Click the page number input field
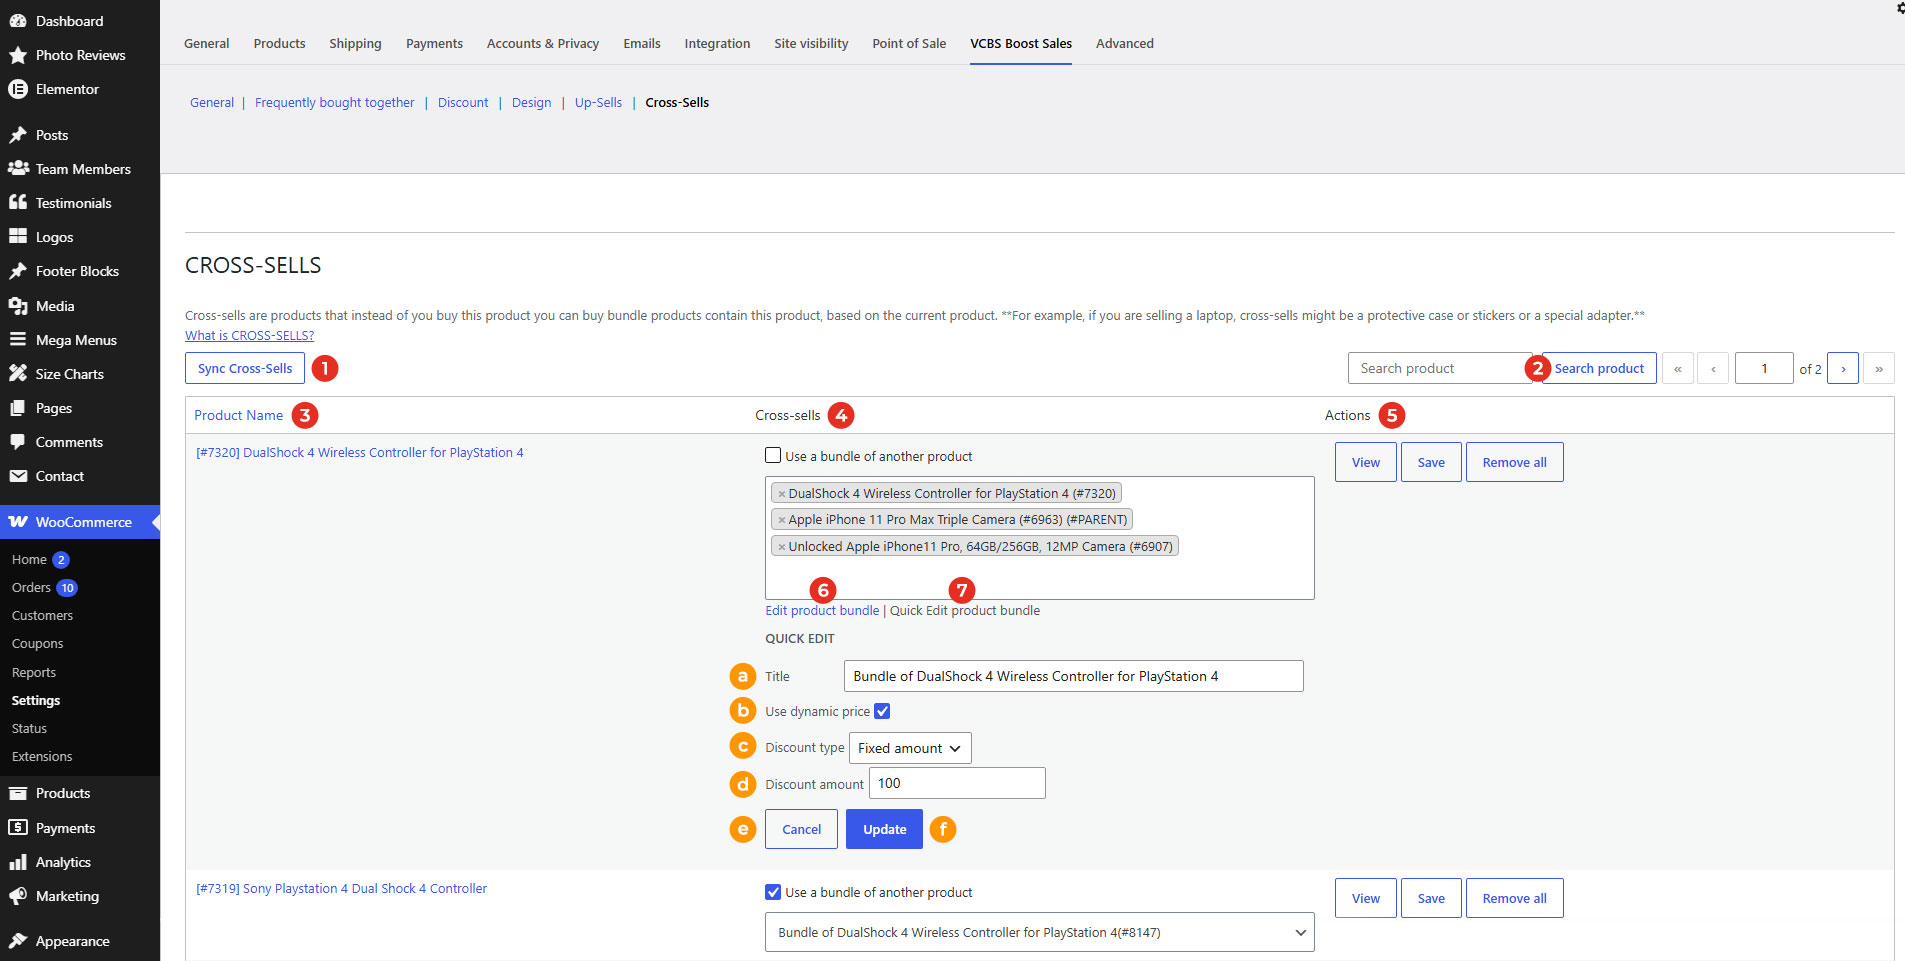 [x=1764, y=368]
